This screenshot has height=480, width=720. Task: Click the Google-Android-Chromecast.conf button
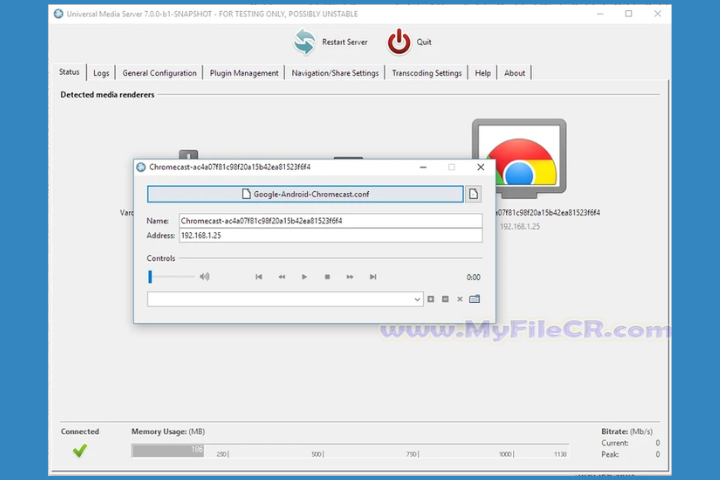305,194
